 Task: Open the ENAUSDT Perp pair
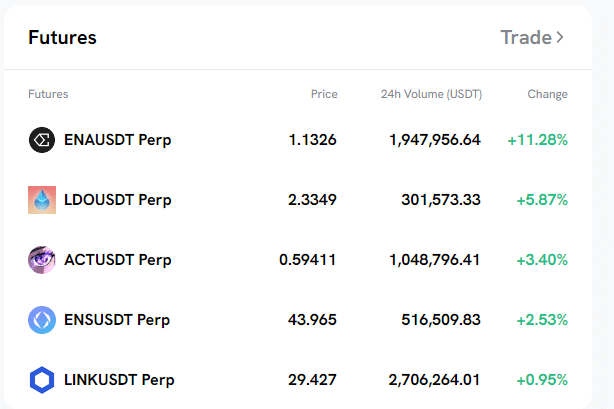[x=117, y=140]
